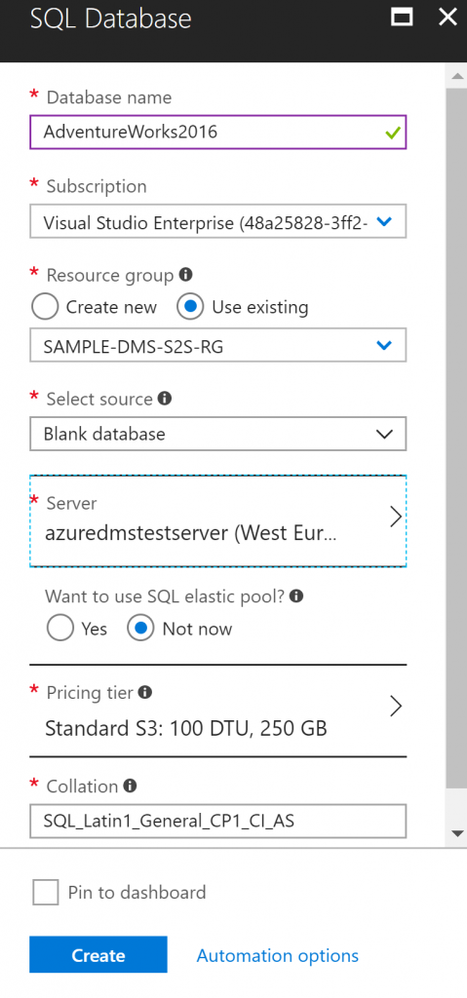Expand the Blank database source dropdown
This screenshot has width=467, height=998.
click(x=218, y=434)
